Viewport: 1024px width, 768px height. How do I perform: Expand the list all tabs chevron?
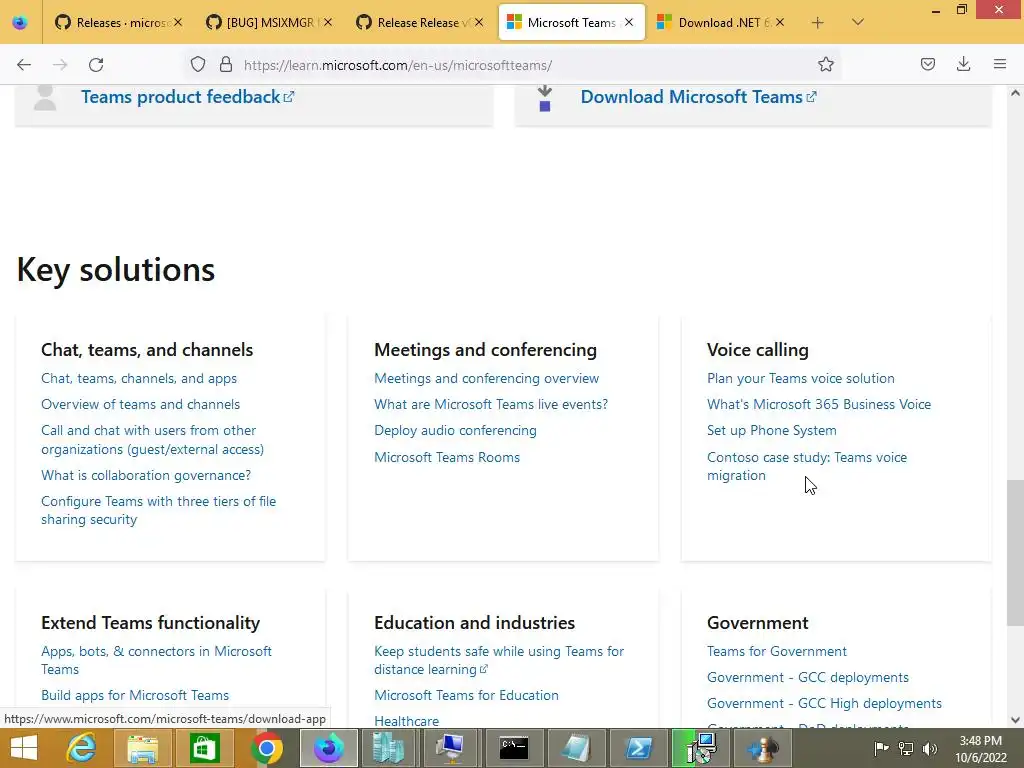click(x=858, y=22)
